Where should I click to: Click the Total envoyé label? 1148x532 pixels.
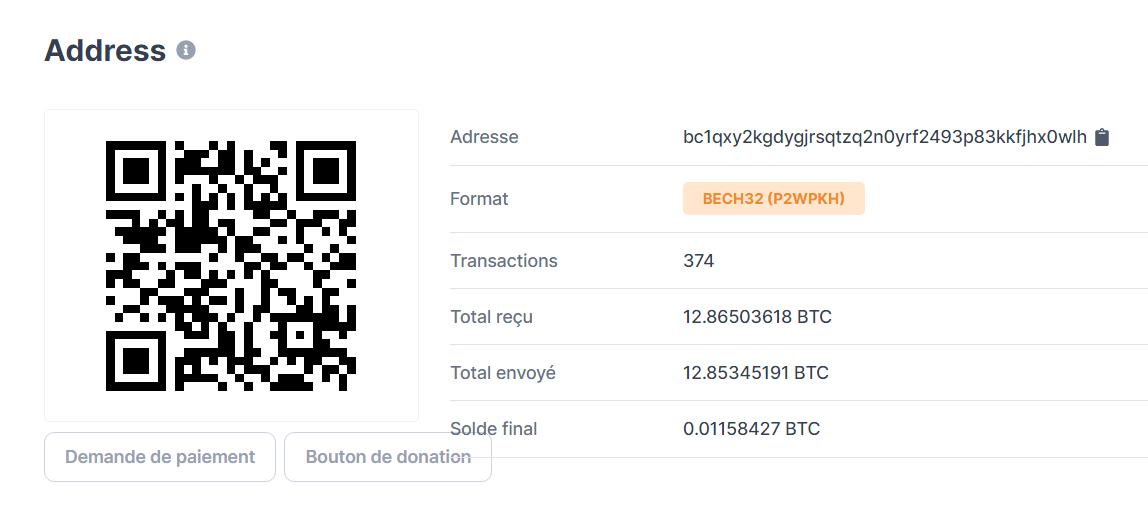pos(503,373)
